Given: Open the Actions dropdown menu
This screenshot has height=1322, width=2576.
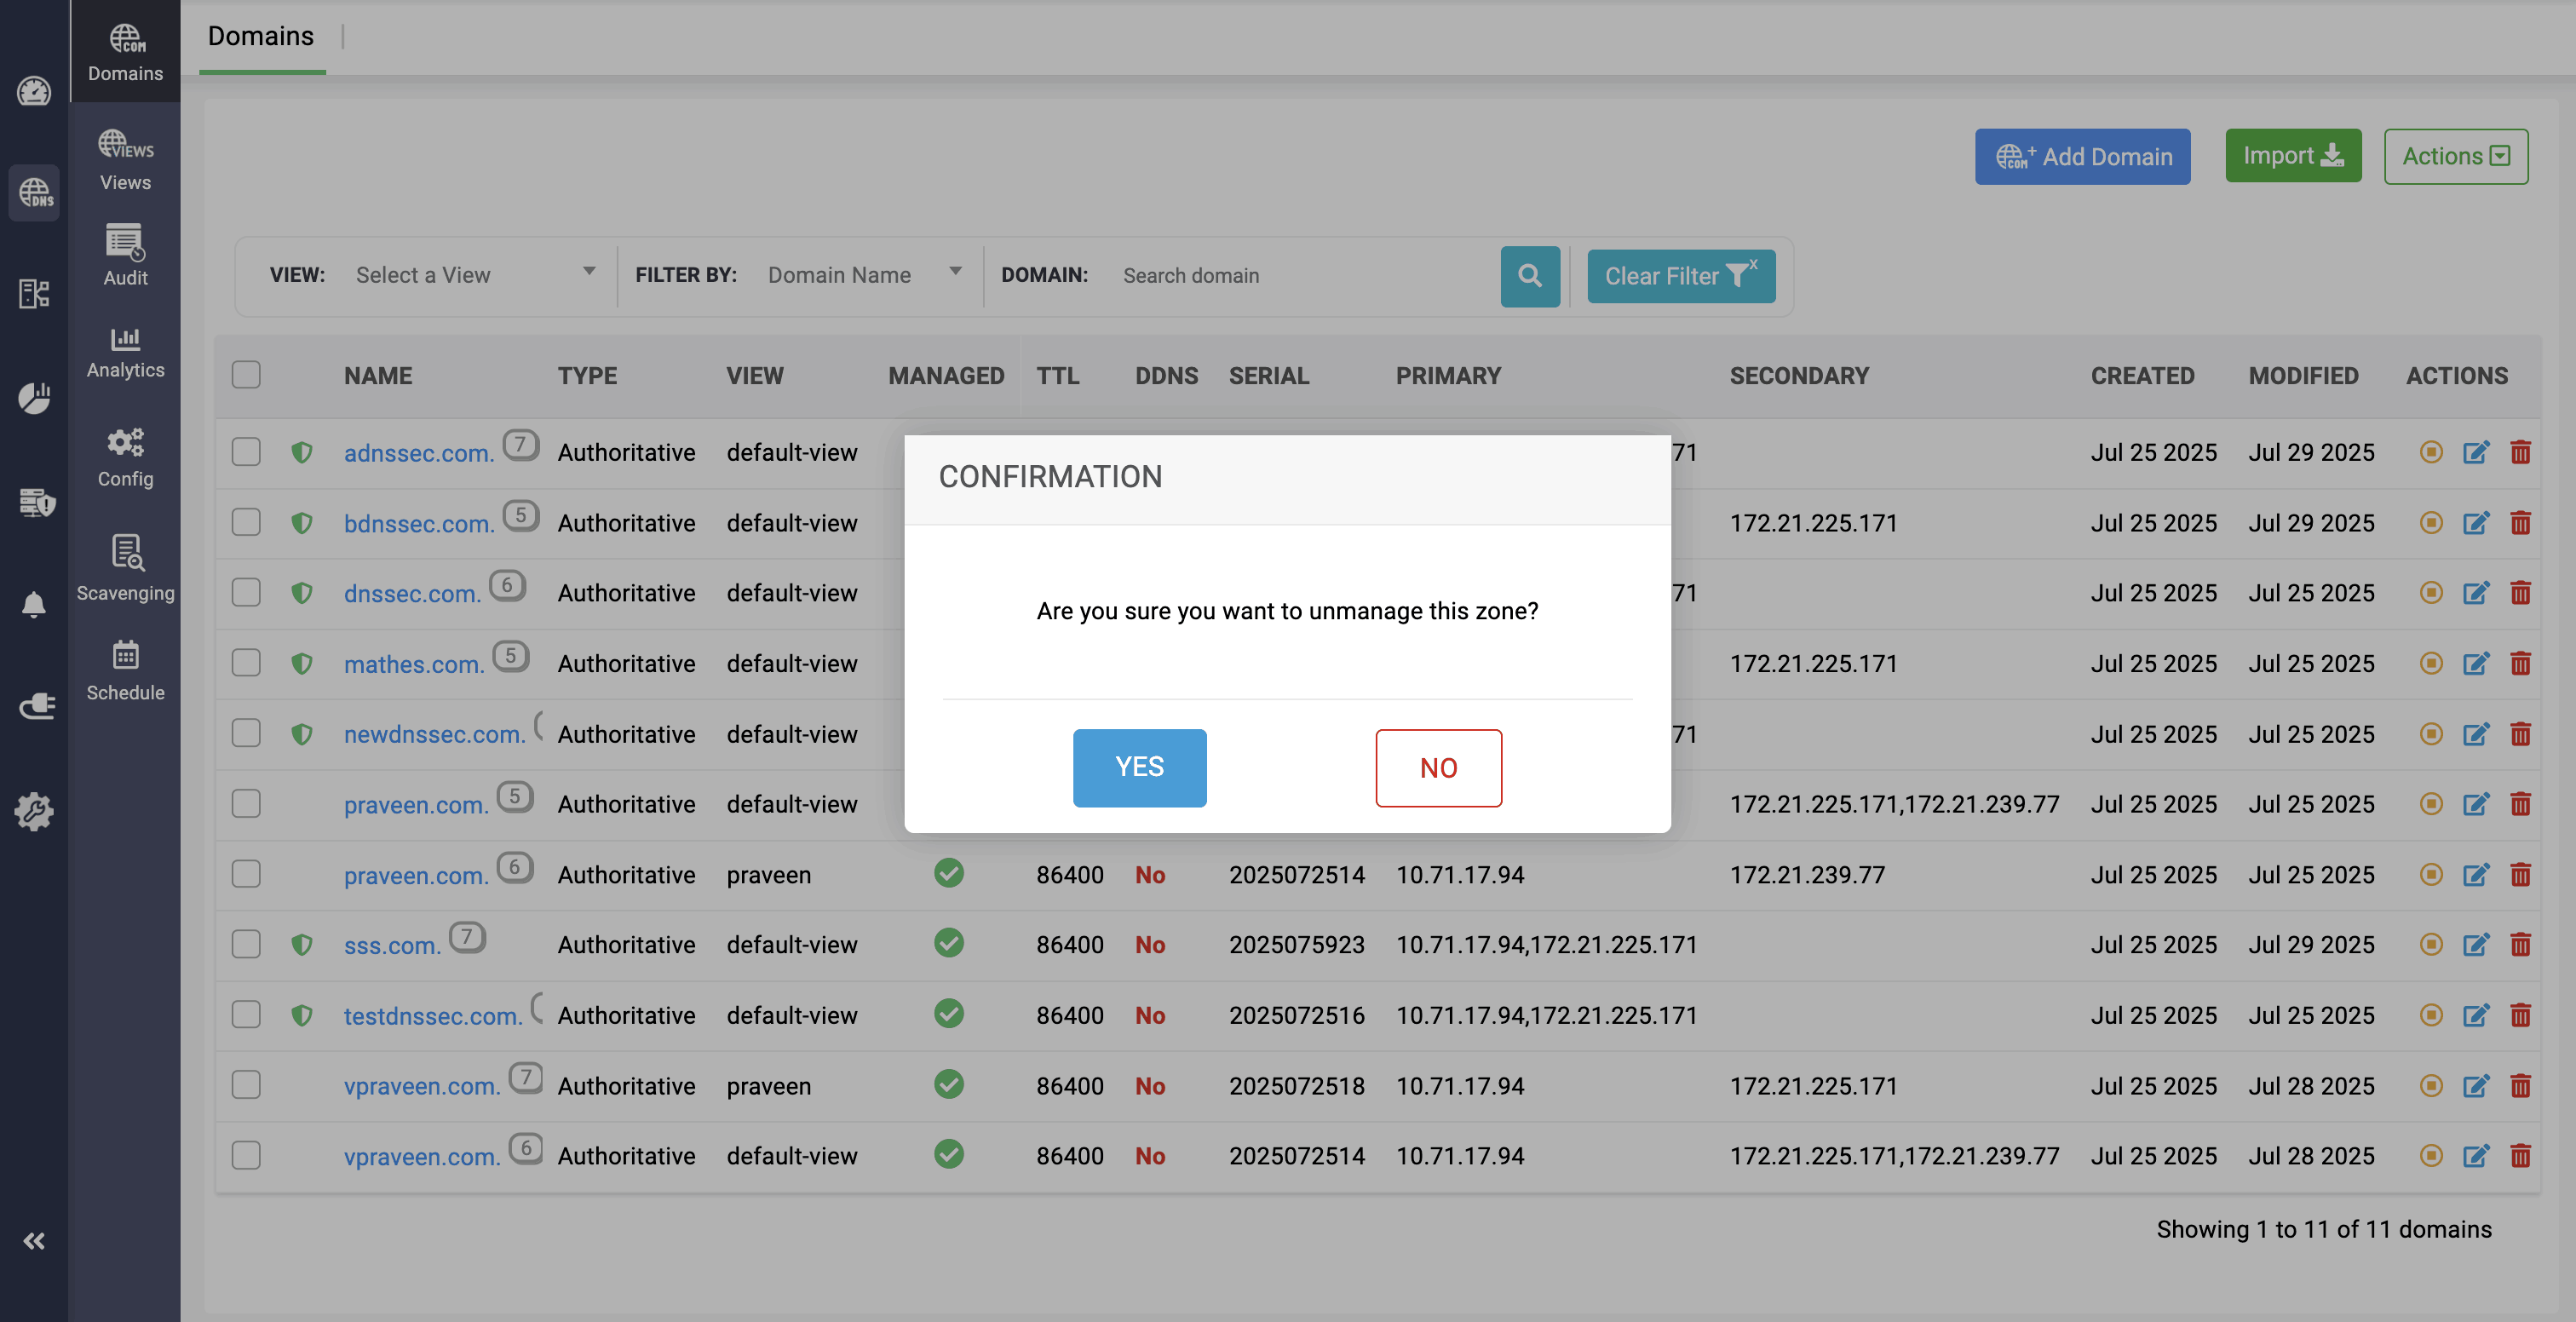Looking at the screenshot, I should [x=2455, y=156].
